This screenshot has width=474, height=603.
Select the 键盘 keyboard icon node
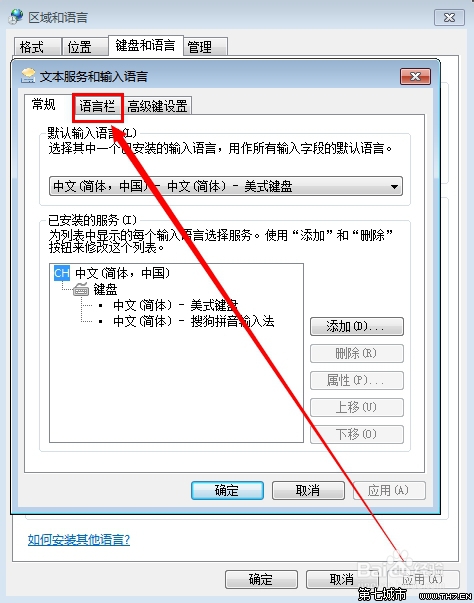[81, 290]
